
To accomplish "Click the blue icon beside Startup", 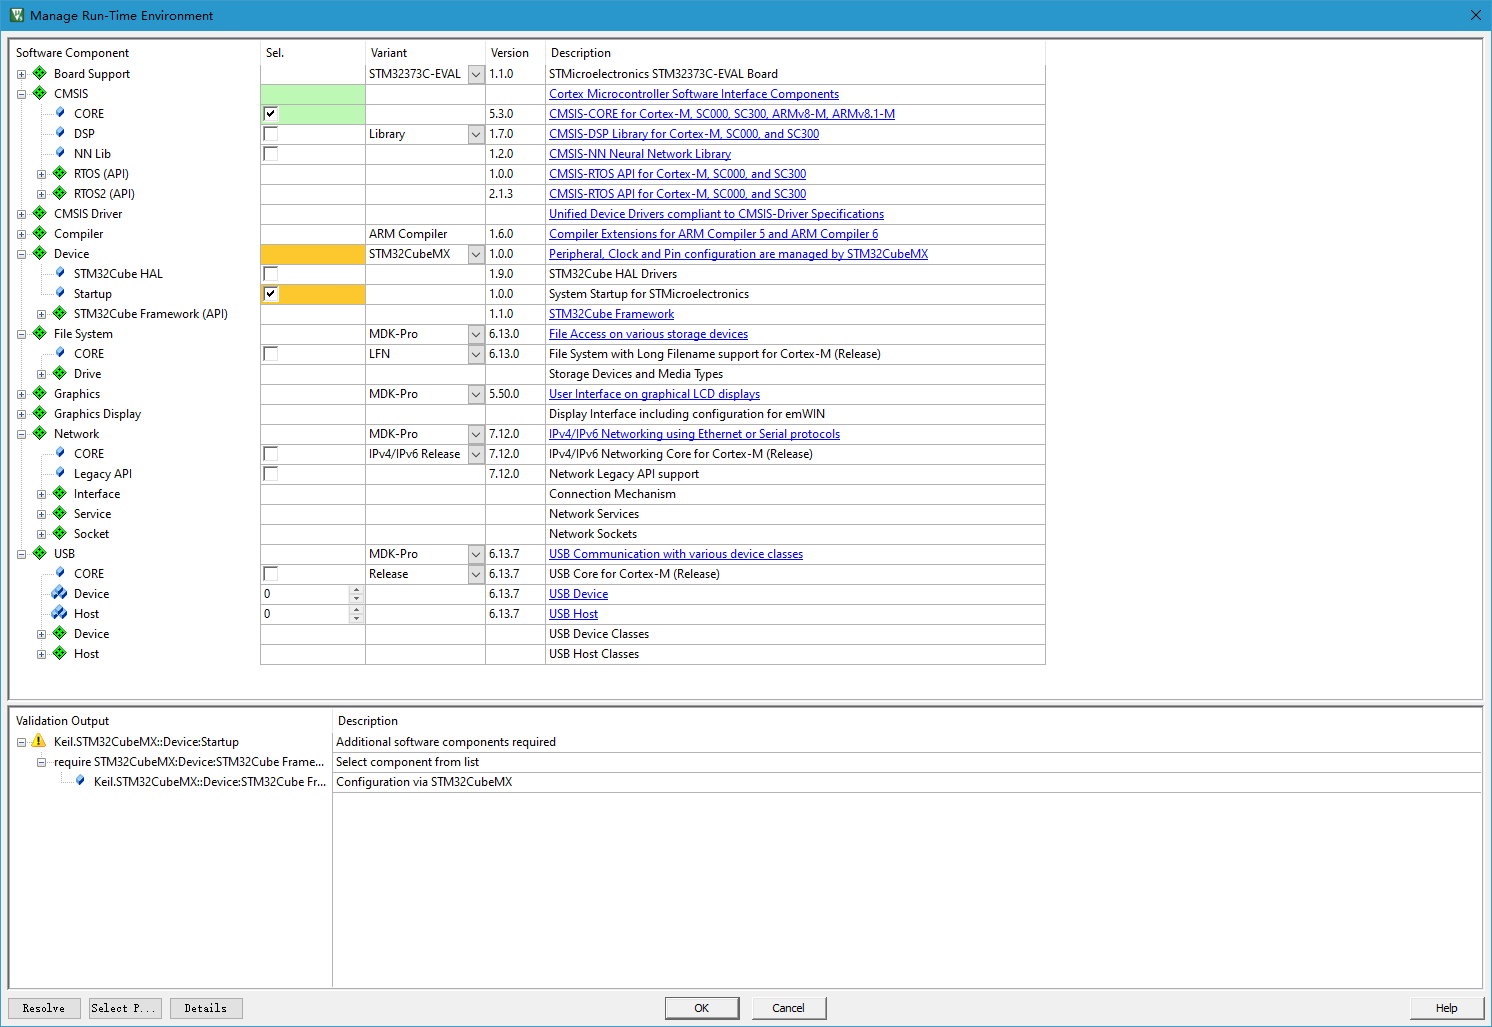I will click(60, 292).
